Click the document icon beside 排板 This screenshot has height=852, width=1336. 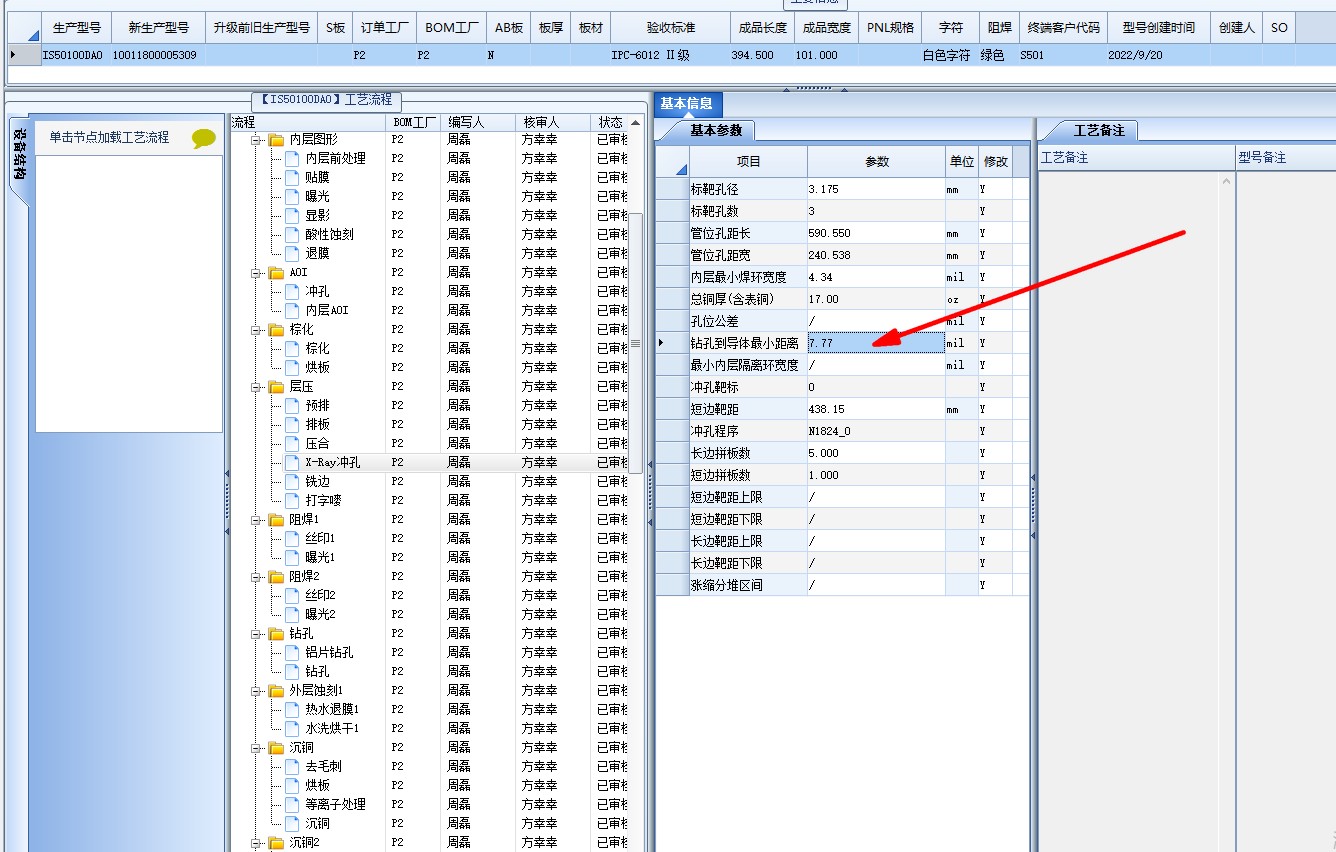click(292, 424)
